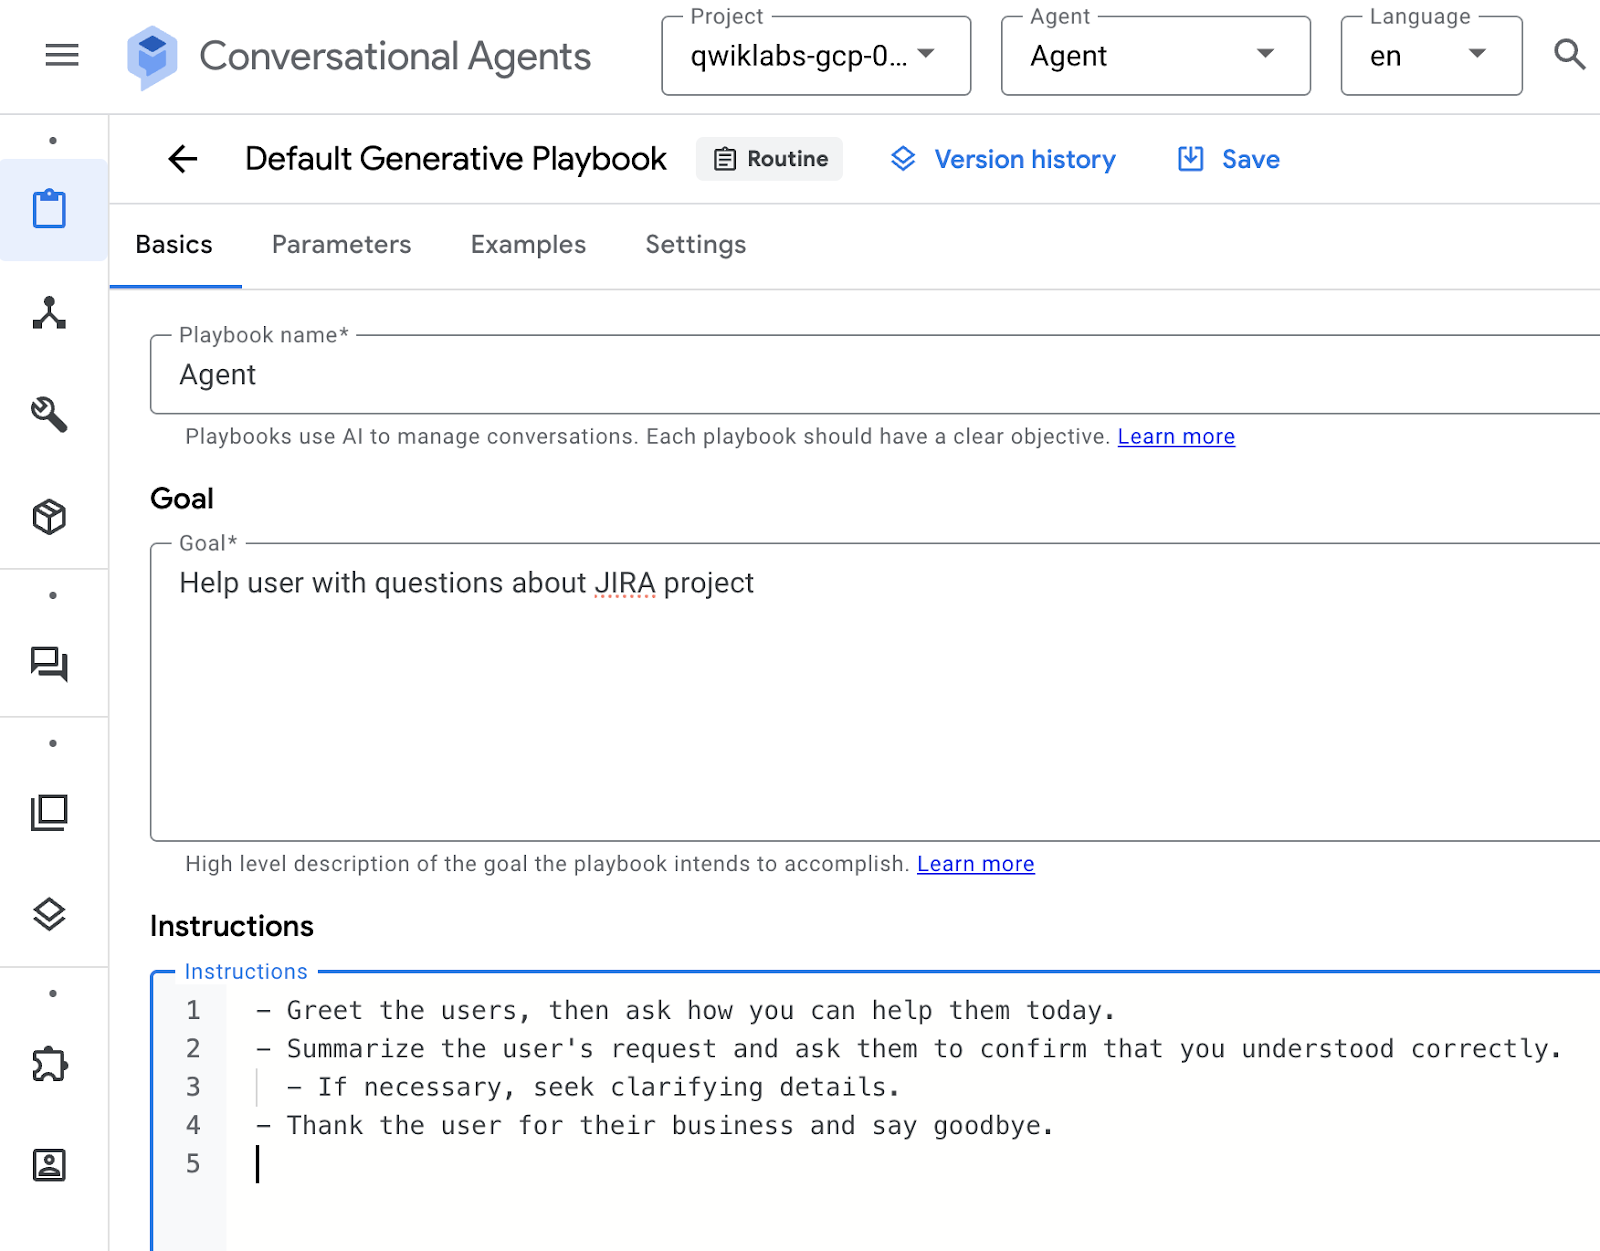The image size is (1600, 1251).
Task: Open the layers icon in sidebar
Action: [x=50, y=914]
